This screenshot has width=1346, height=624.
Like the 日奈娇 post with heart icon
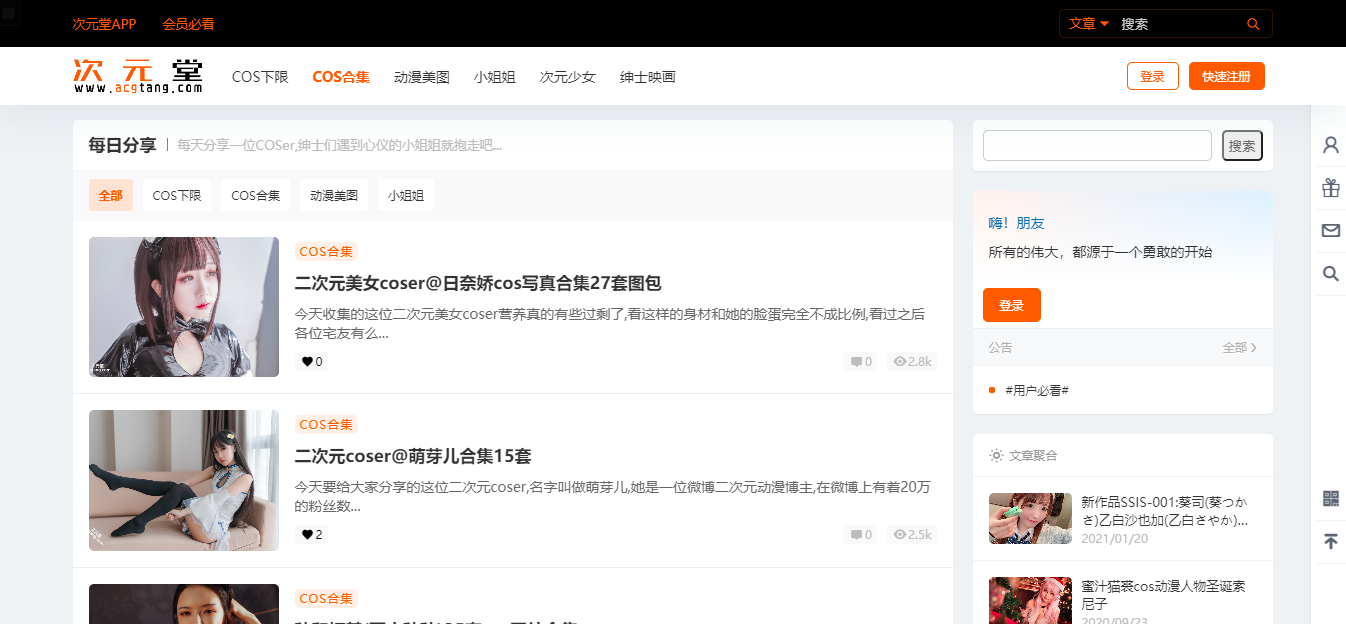click(307, 362)
